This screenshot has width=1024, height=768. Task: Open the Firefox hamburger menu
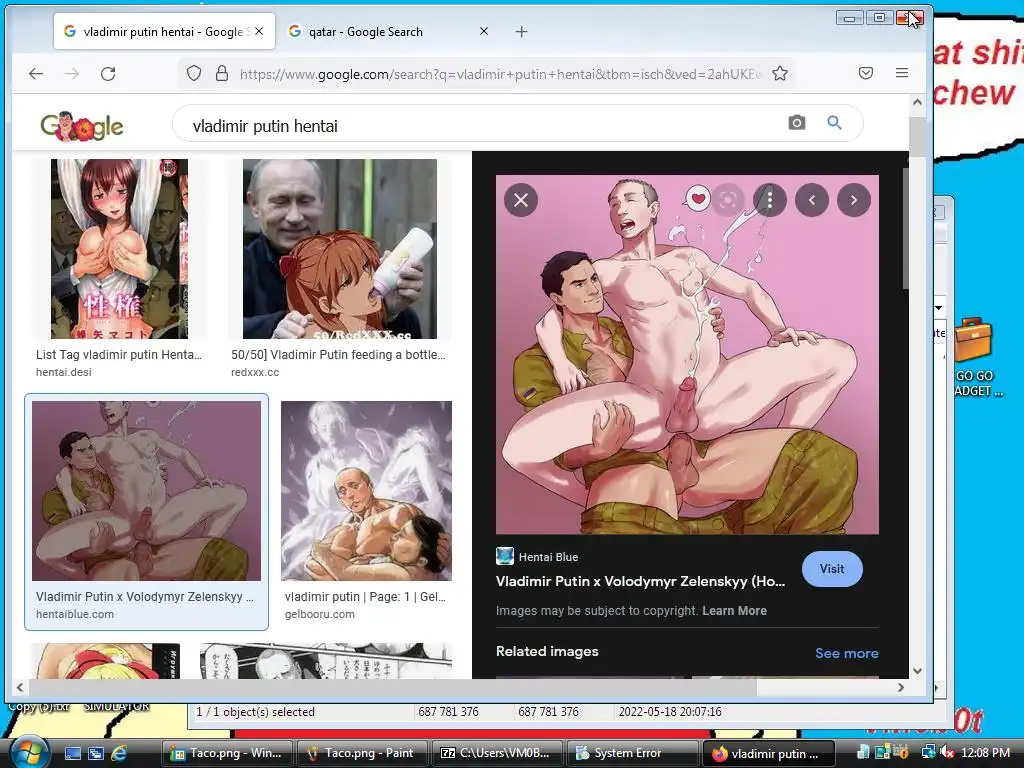[x=902, y=73]
